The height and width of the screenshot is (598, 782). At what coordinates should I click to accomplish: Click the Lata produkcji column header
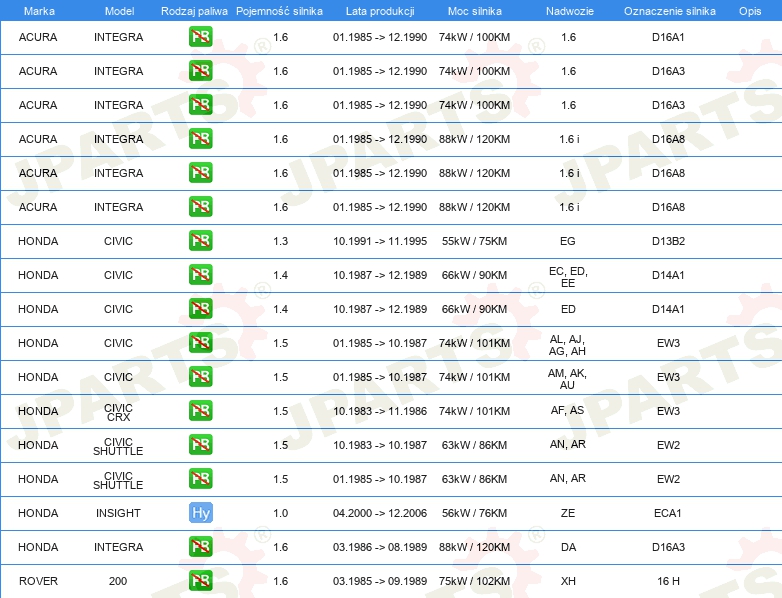380,11
